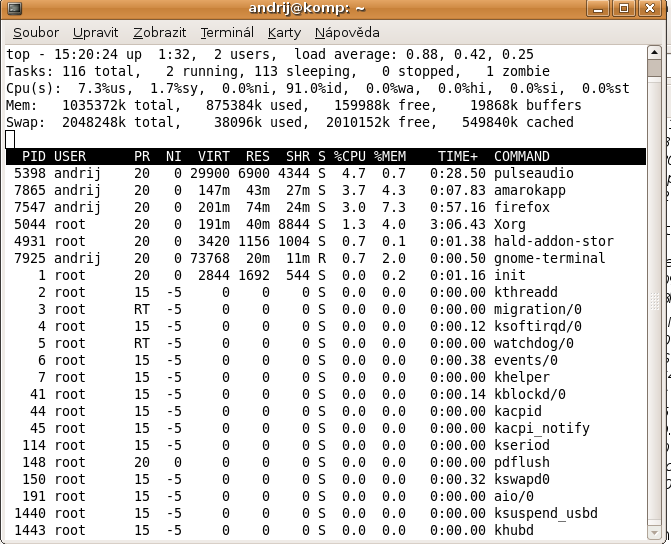Viewport: 671px width, 544px height.
Task: Click the kacpi_notify command text
Action: pos(542,428)
